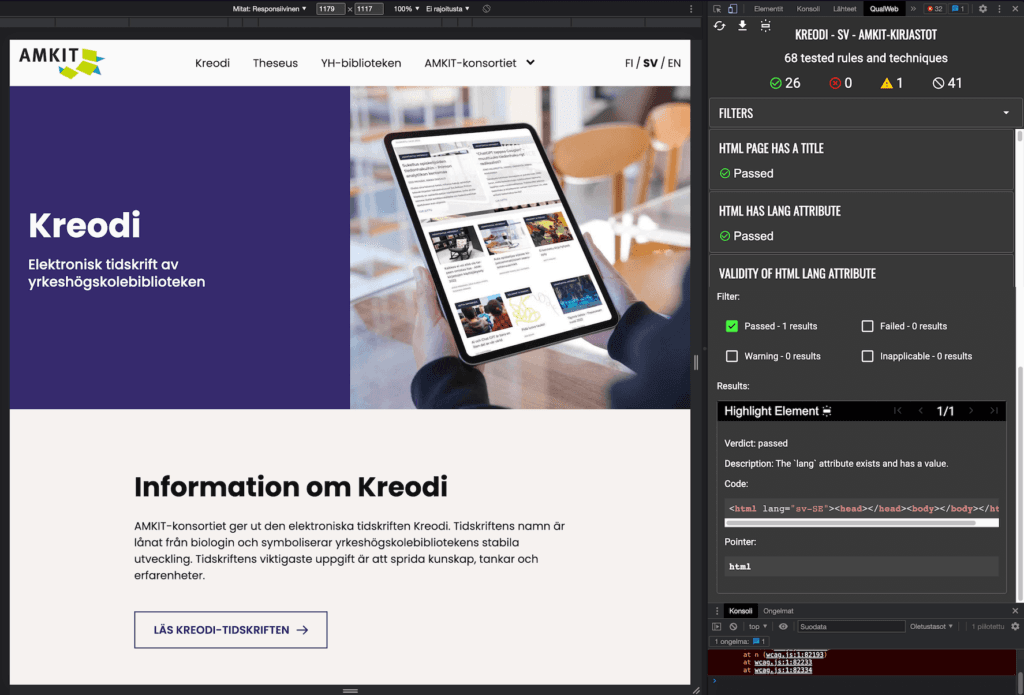Toggle the device toolbar icon in DevTools
The image size is (1024, 695).
(732, 8)
